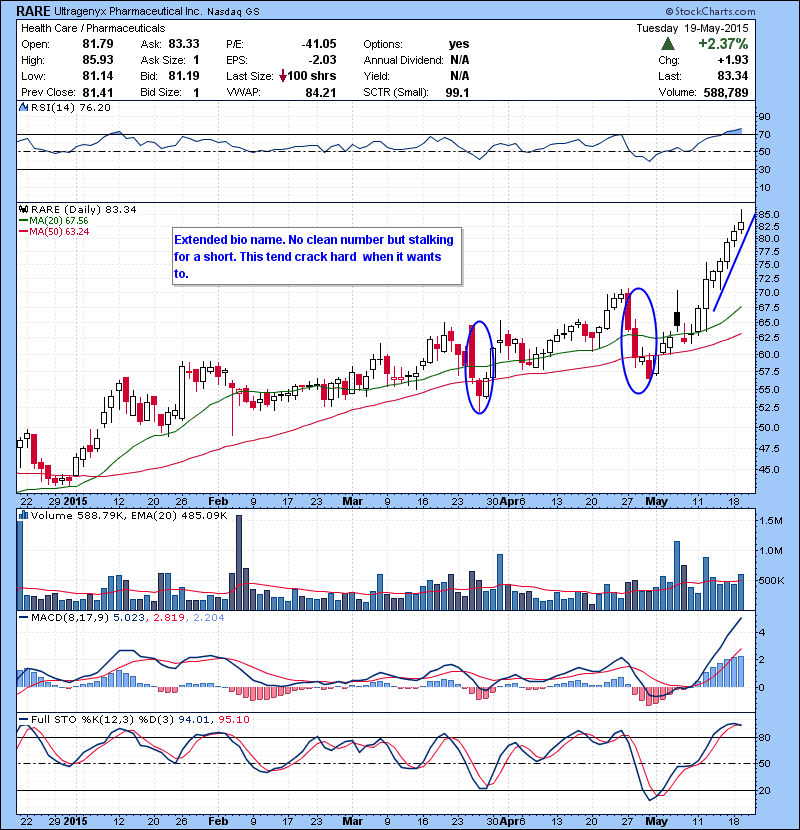Click the date Tuesday 19-May-2015
This screenshot has height=830, width=800.
coord(693,28)
